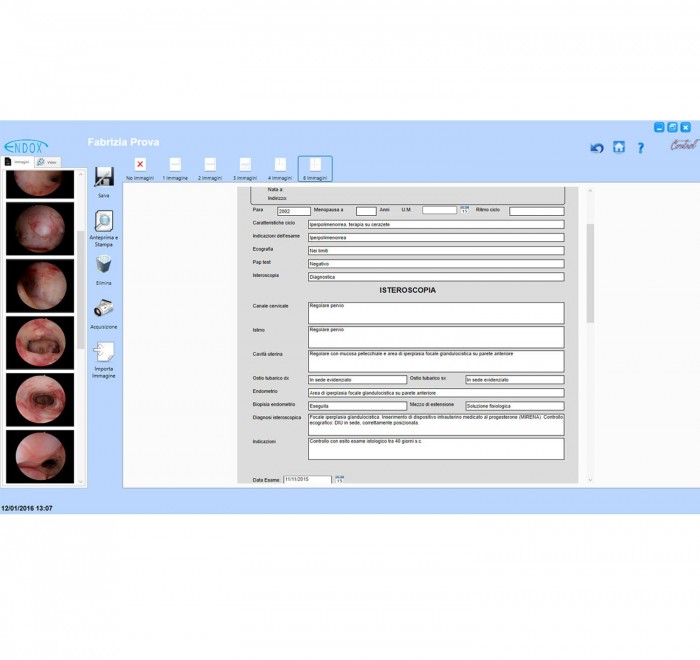Select the No Immagini layout option
This screenshot has height=660, width=700.
coord(140,165)
